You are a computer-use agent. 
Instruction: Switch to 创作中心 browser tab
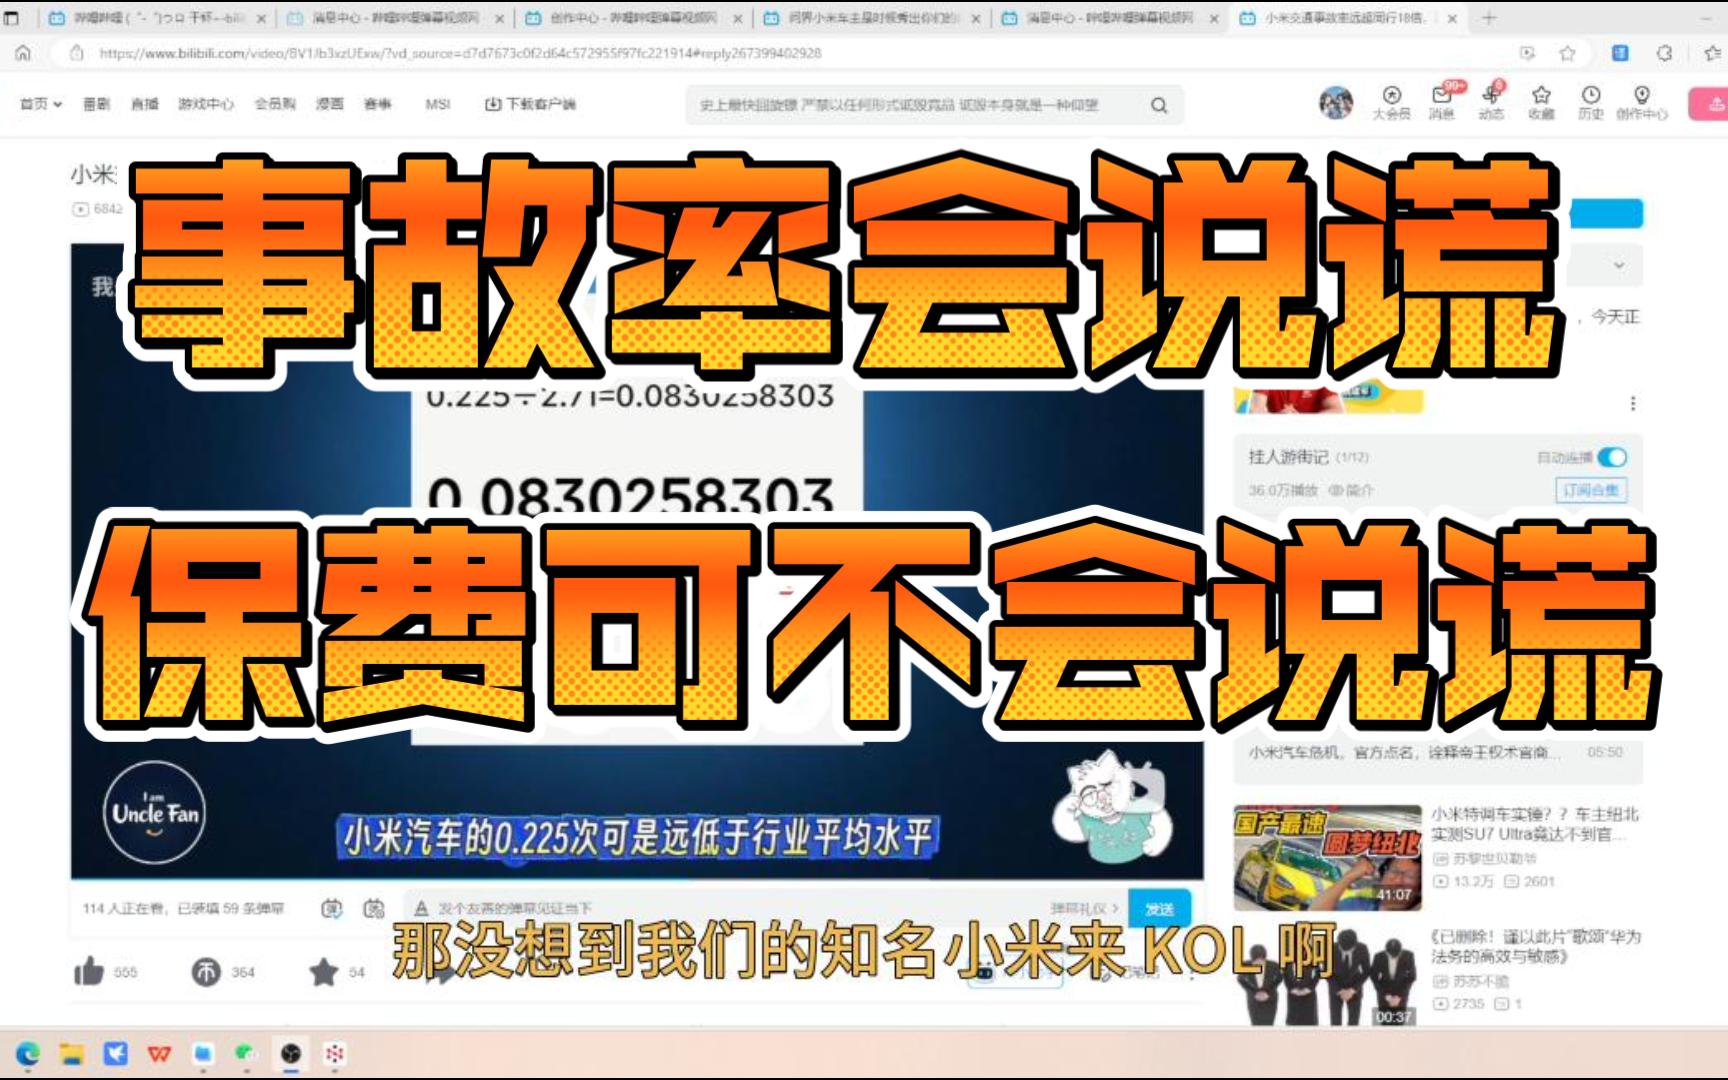[634, 18]
